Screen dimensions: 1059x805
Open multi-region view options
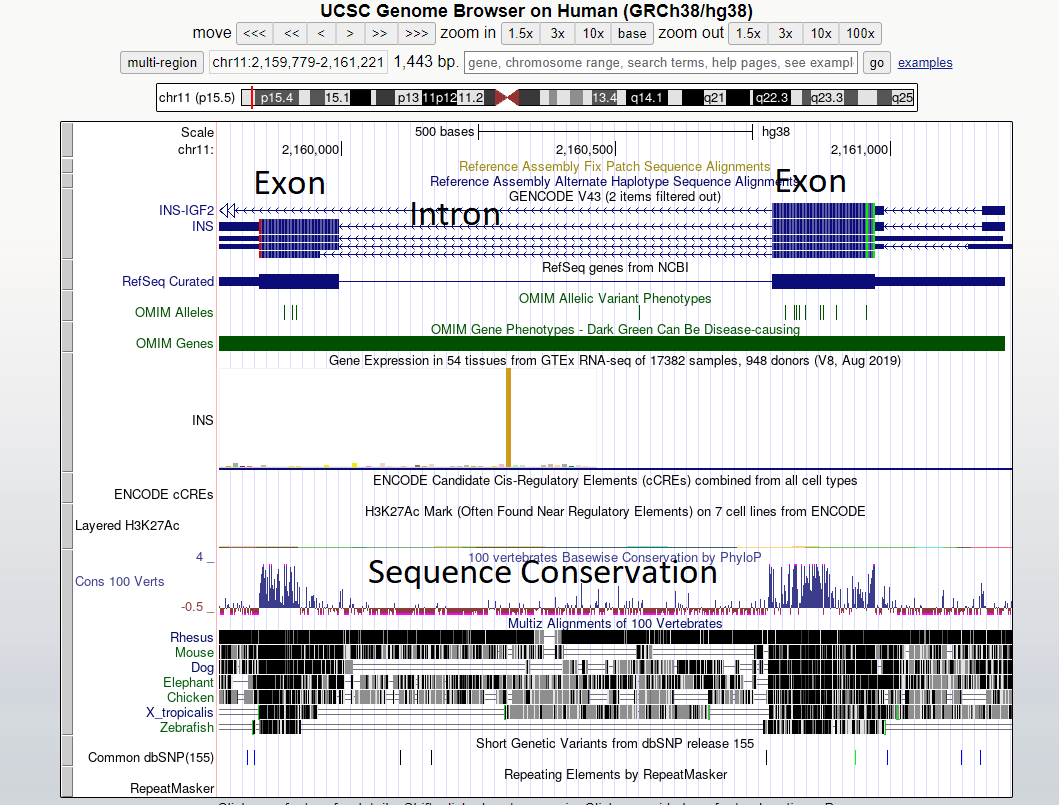(x=162, y=63)
